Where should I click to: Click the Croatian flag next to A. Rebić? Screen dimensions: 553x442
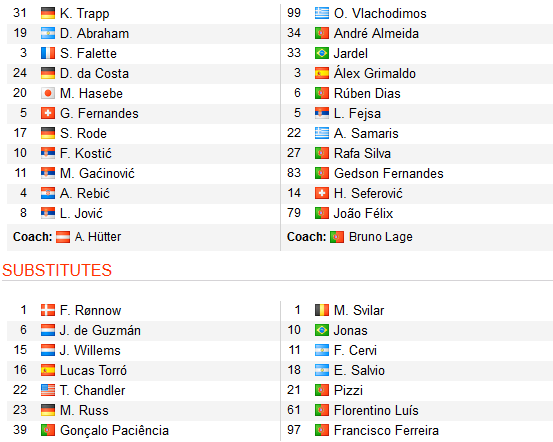pyautogui.click(x=48, y=193)
